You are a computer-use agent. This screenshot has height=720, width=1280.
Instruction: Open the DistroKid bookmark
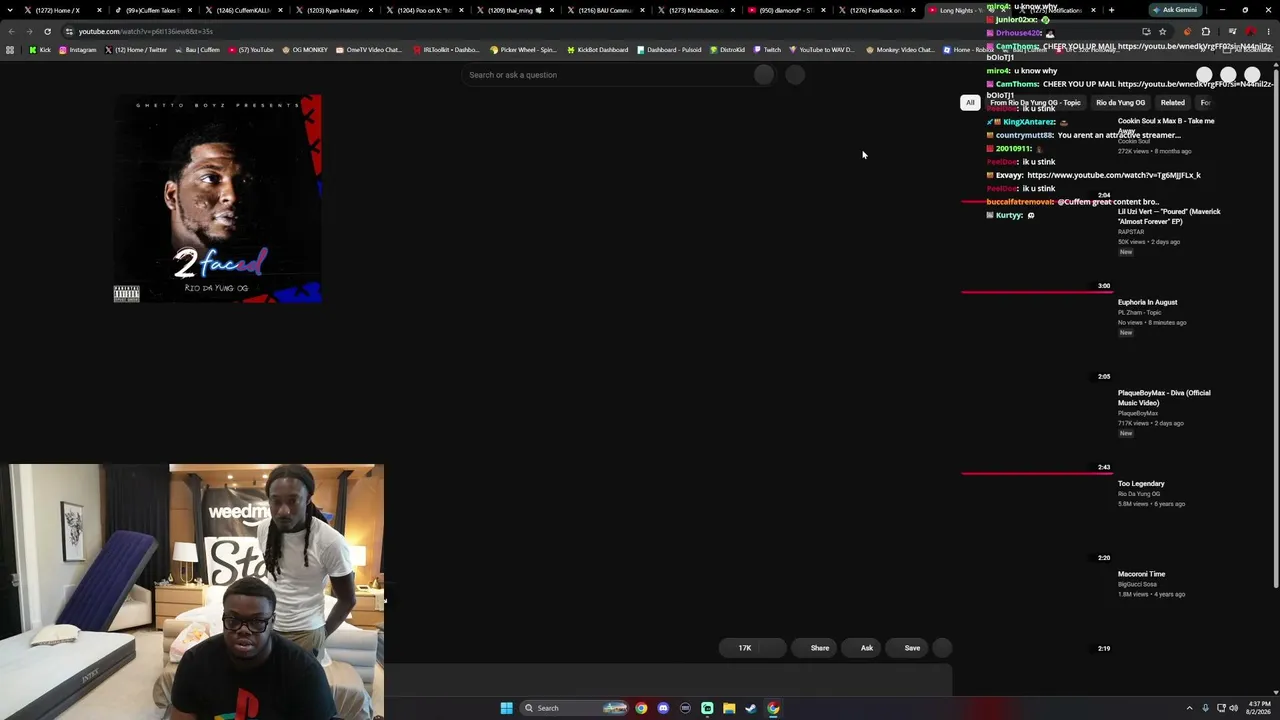[x=727, y=50]
